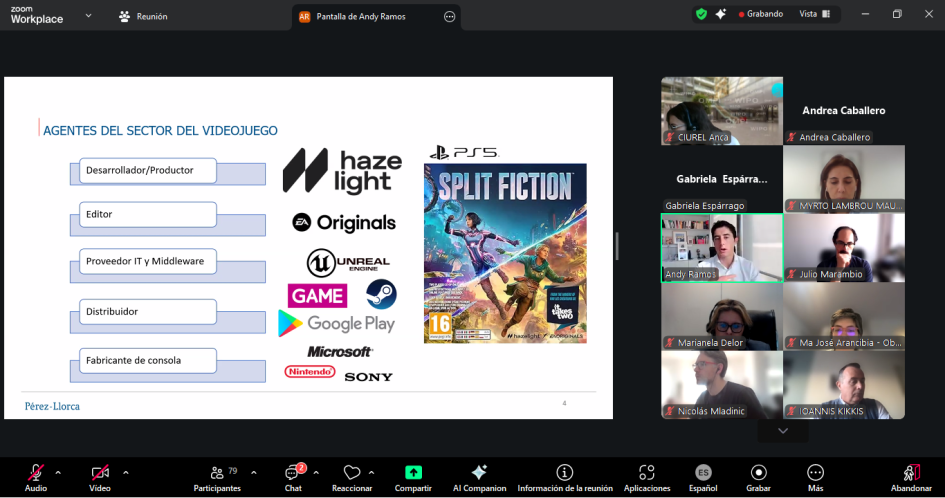Click the Microsoft logo
945x498 pixels.
[340, 351]
